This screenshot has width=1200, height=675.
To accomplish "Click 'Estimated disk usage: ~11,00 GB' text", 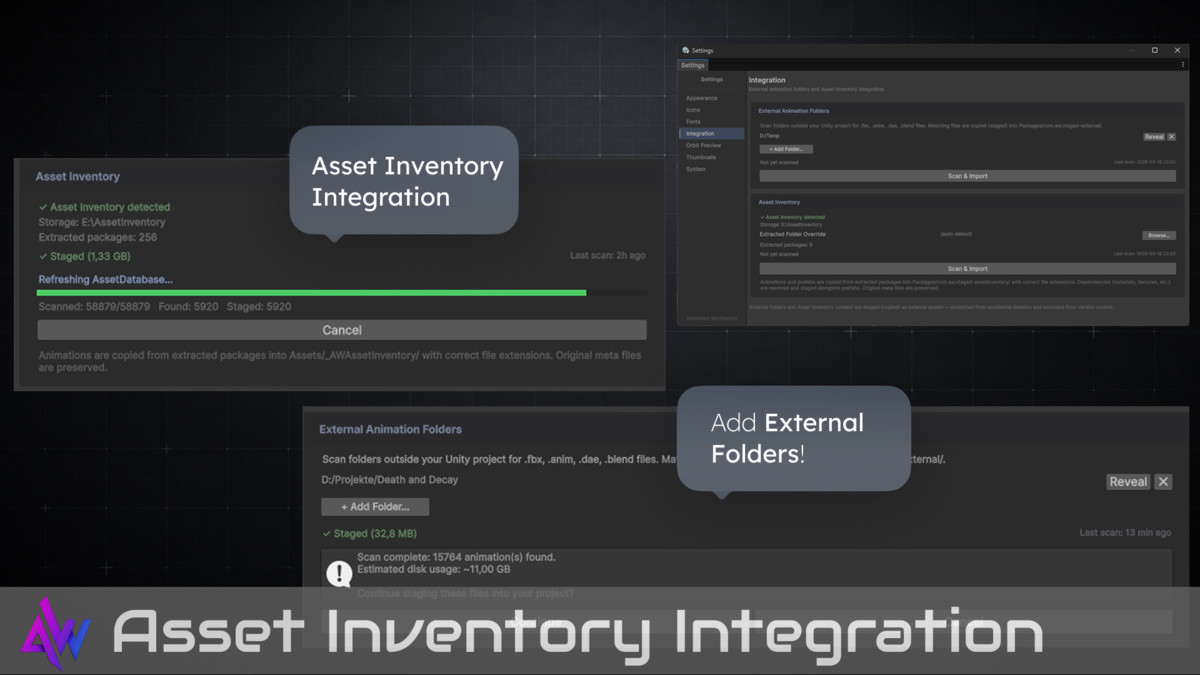I will (434, 569).
